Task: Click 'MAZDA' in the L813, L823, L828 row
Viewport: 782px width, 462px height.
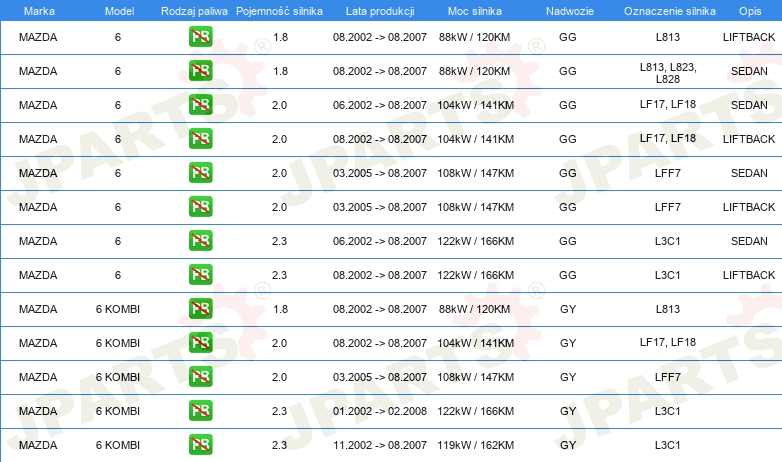Action: coord(38,71)
